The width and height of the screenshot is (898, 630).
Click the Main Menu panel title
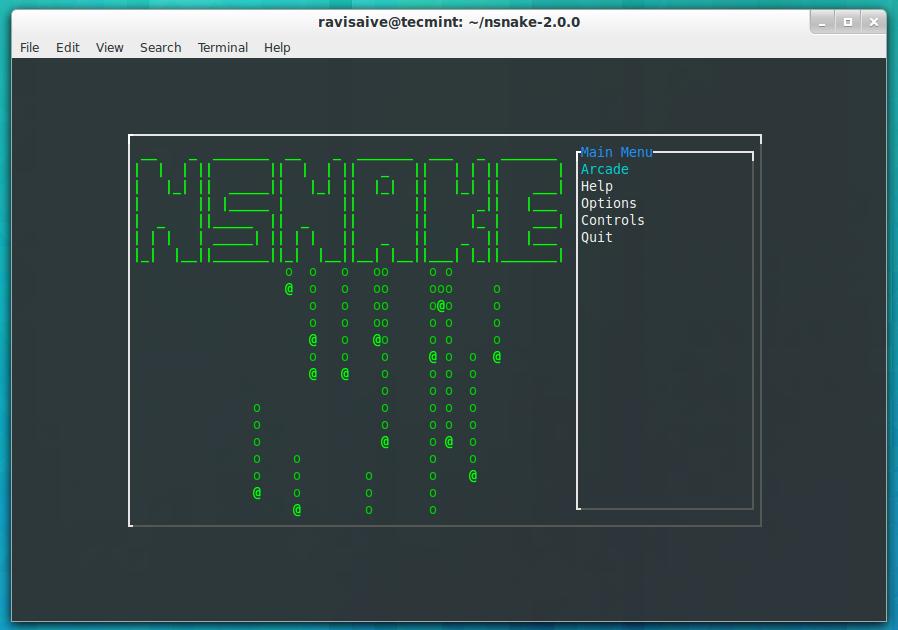pyautogui.click(x=616, y=153)
